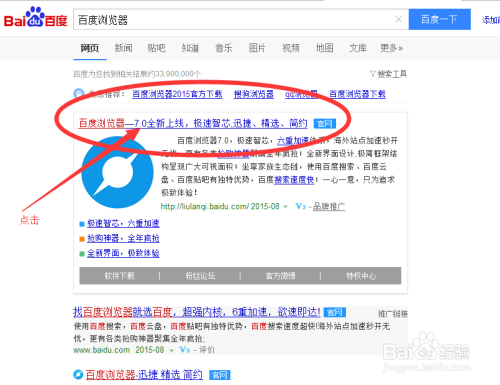Open the 评价 link

(x=207, y=350)
